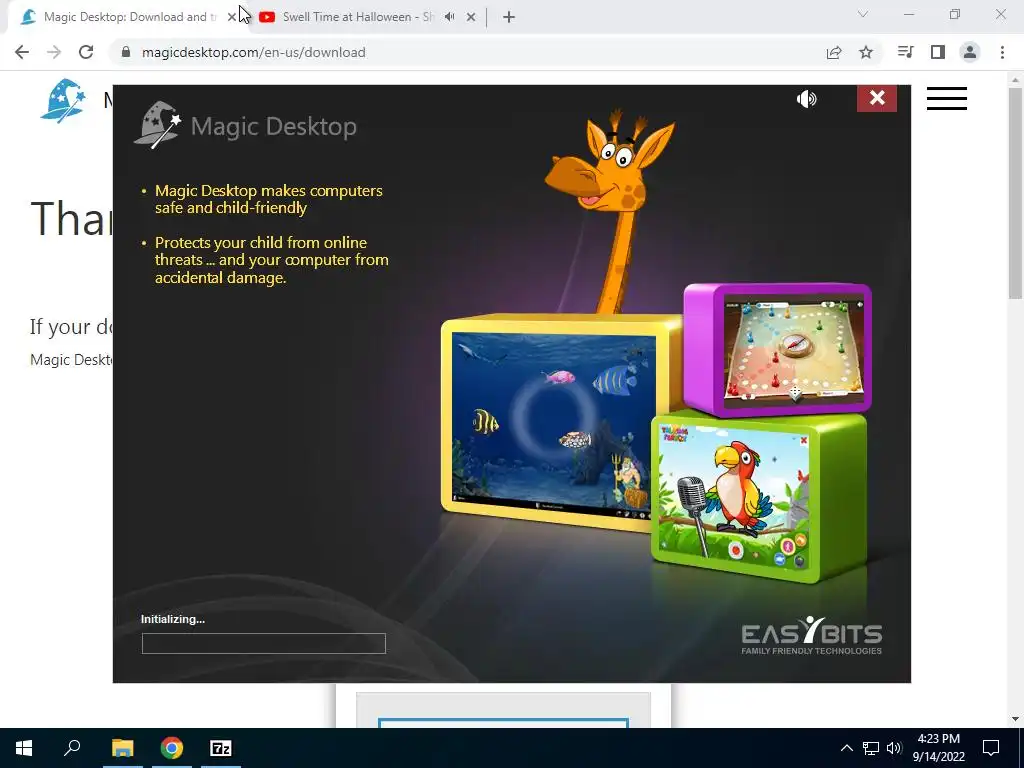Screen dimensions: 1024x768
Task: Bookmark this page with the star icon
Action: pyautogui.click(x=866, y=52)
